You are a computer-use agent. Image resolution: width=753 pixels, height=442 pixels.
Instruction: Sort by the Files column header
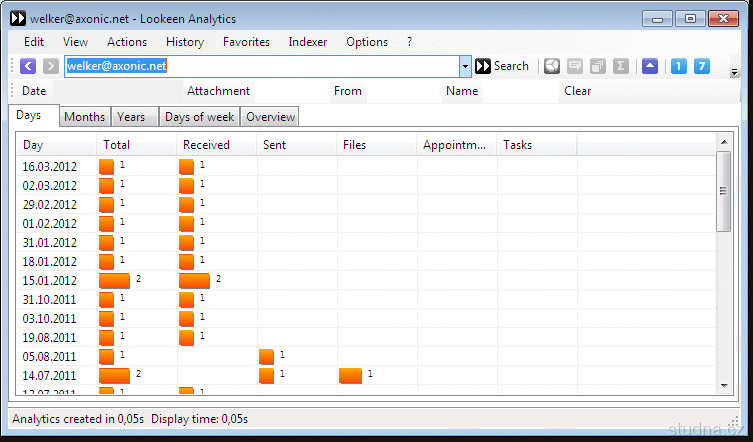(x=377, y=145)
